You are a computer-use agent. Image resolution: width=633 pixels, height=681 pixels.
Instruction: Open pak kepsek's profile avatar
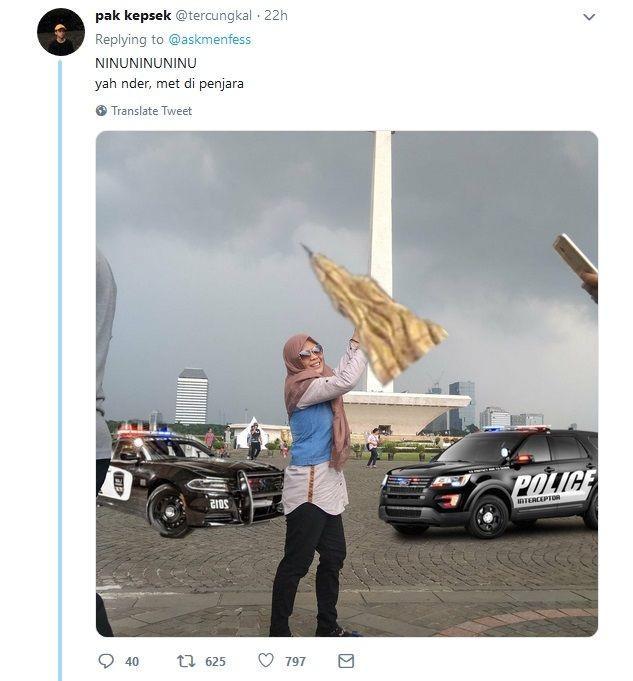click(x=61, y=32)
